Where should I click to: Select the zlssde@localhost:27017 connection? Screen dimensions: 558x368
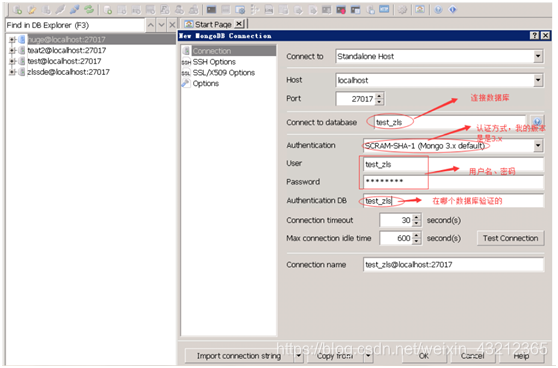(69, 72)
